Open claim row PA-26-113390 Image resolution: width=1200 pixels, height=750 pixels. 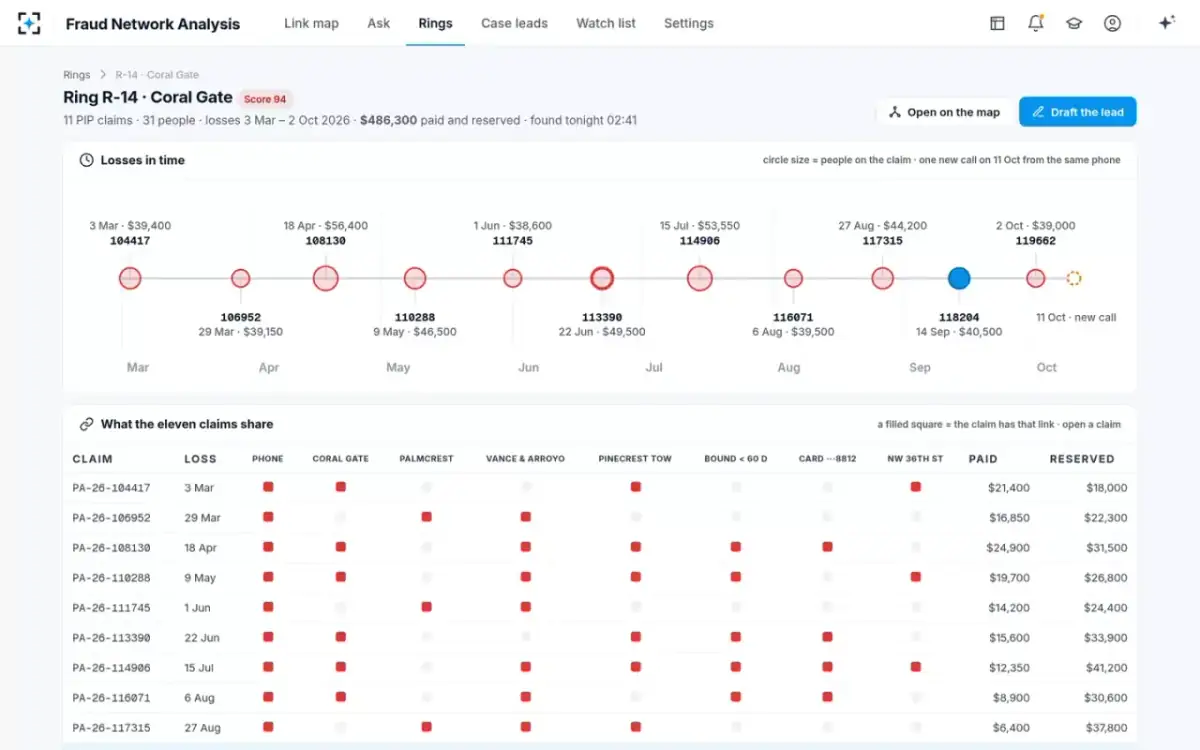coord(600,638)
